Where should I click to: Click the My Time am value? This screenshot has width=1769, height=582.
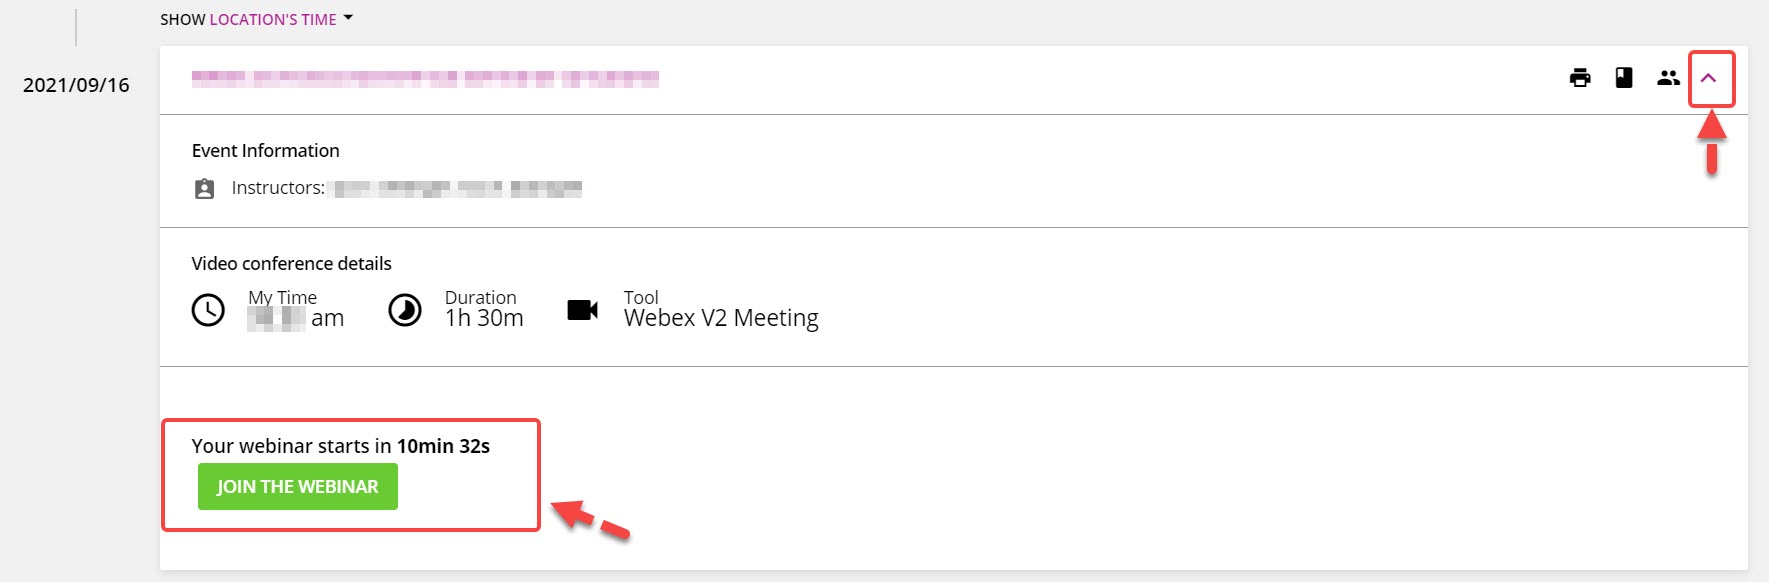pyautogui.click(x=296, y=318)
